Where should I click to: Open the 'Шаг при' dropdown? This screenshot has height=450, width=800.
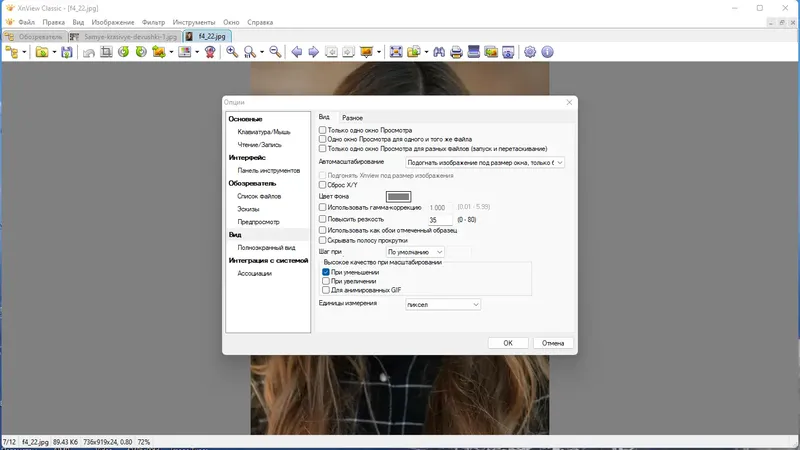click(415, 252)
